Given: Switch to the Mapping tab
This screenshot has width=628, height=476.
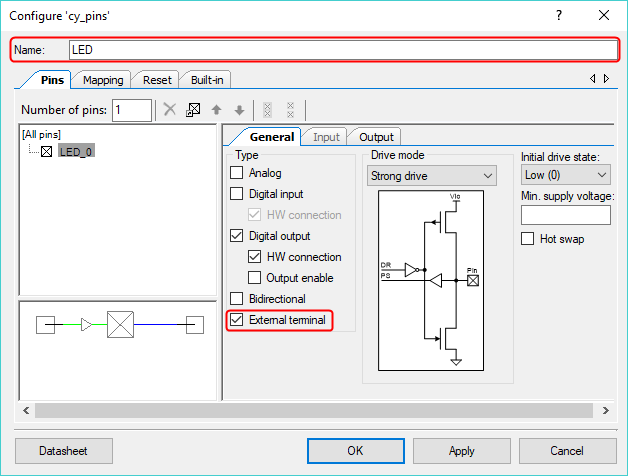Looking at the screenshot, I should (103, 80).
